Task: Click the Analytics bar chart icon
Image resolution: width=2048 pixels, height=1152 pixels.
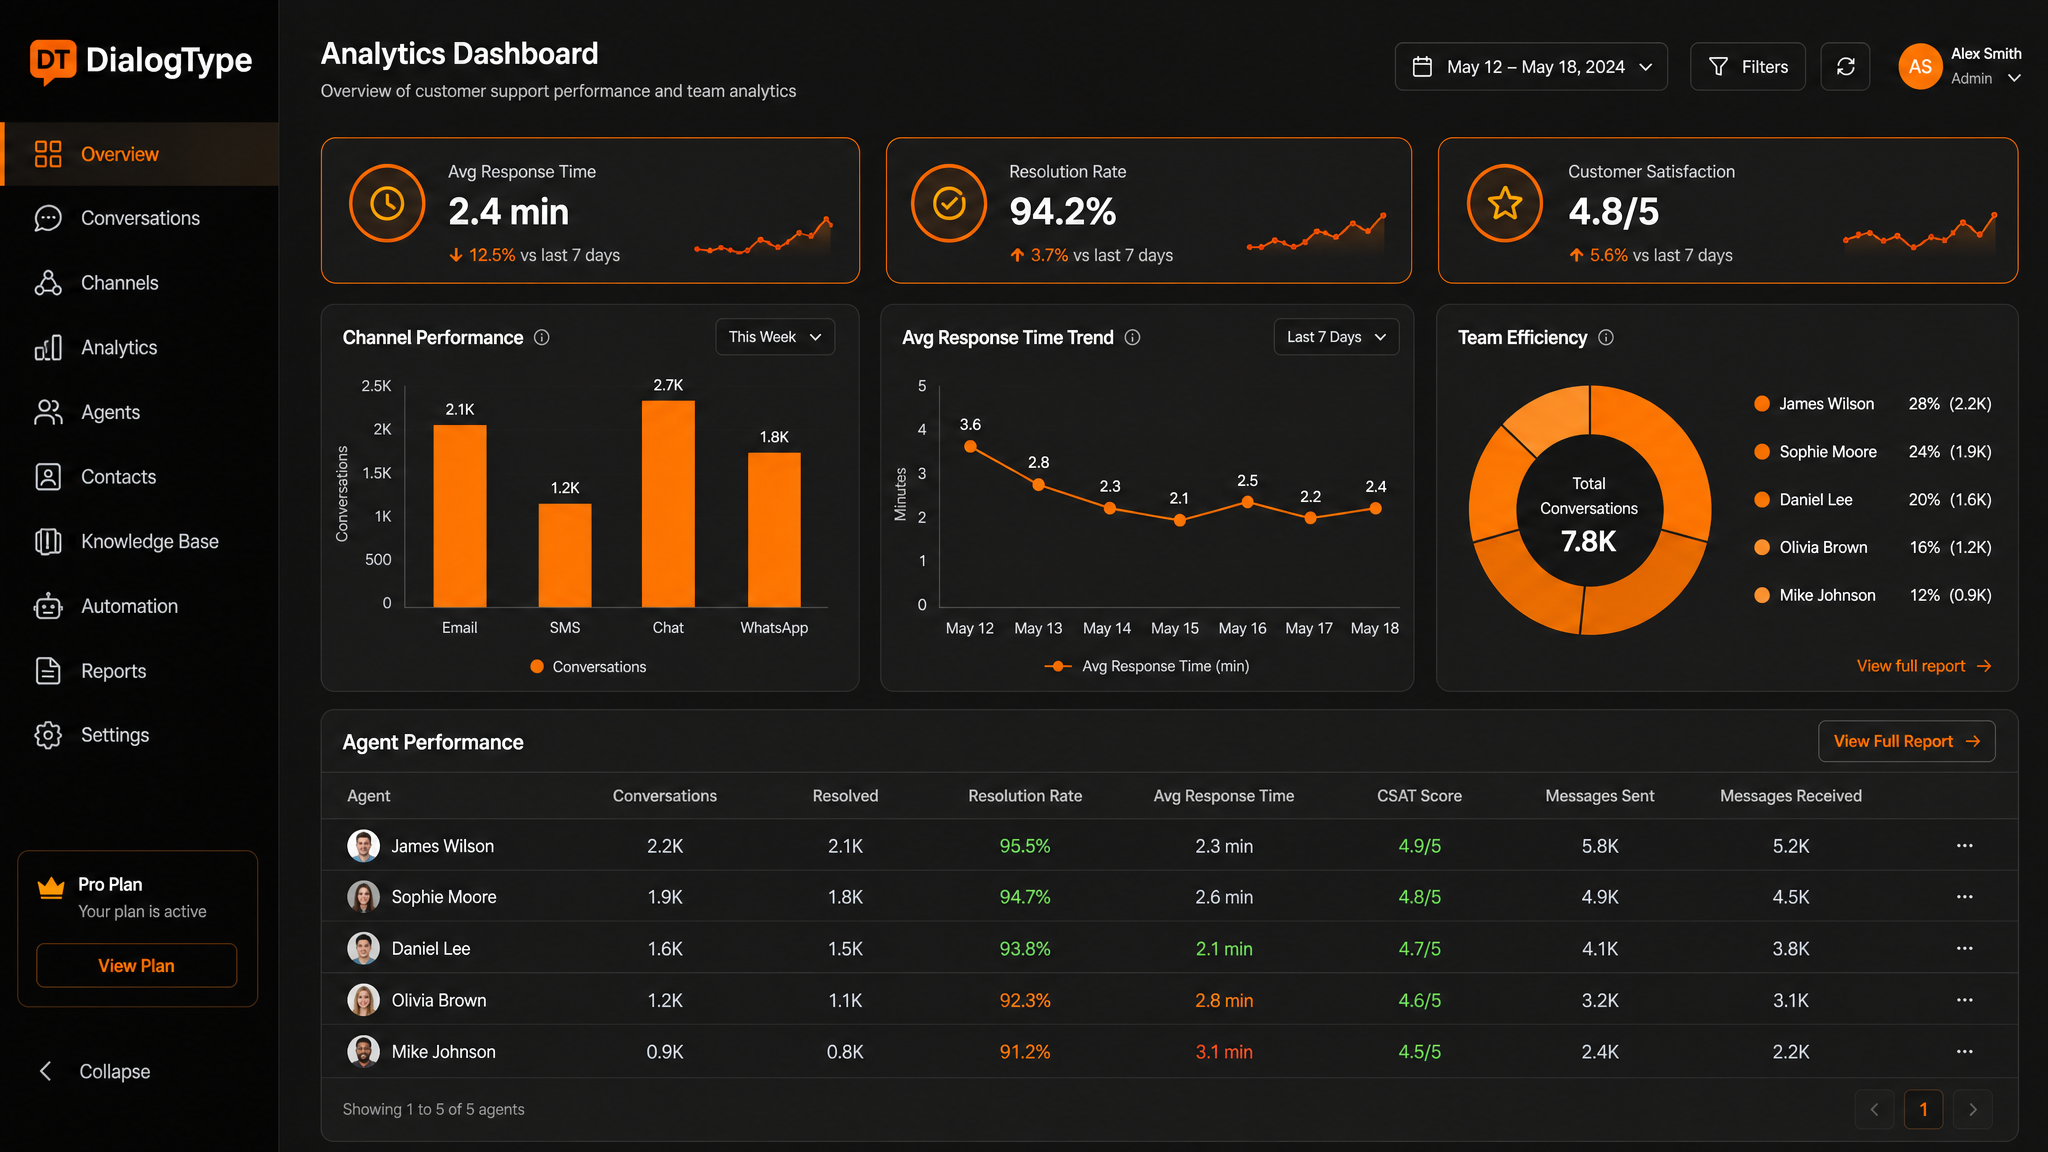Action: [x=48, y=347]
